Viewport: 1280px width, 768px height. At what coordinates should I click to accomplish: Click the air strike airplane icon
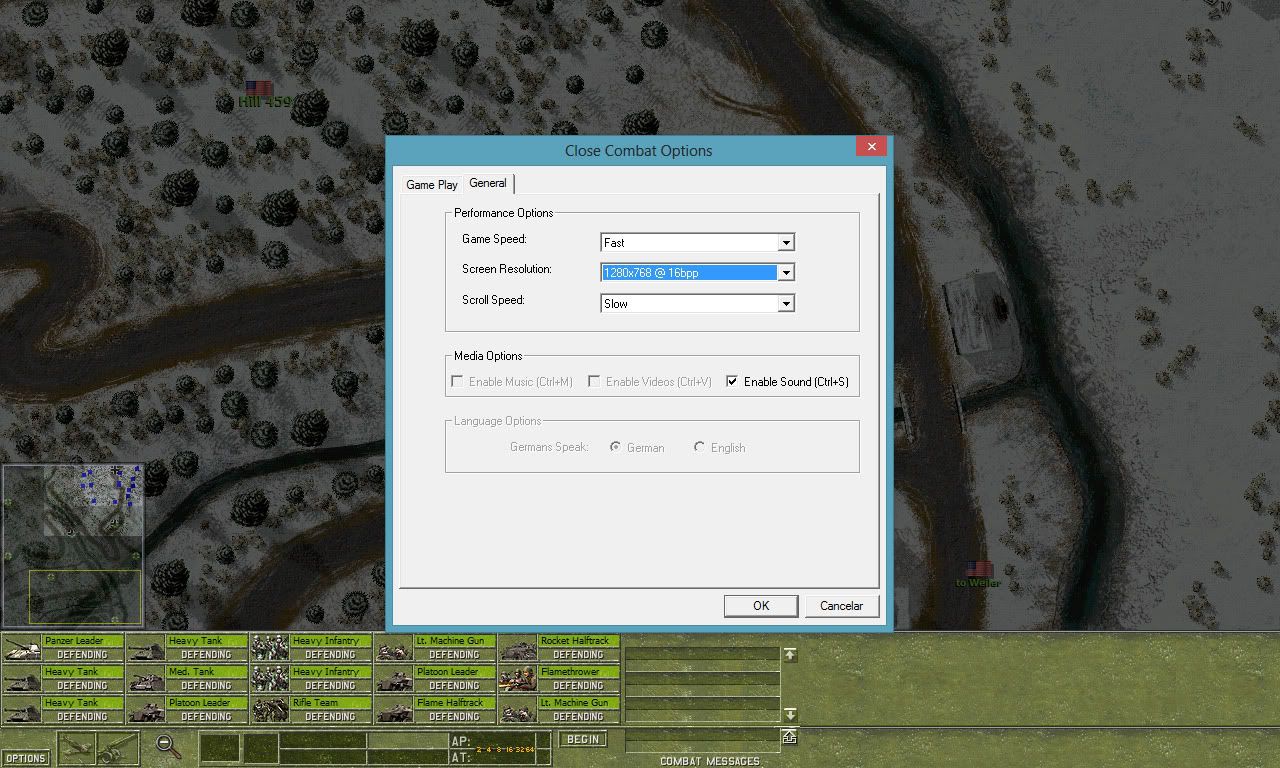click(77, 747)
